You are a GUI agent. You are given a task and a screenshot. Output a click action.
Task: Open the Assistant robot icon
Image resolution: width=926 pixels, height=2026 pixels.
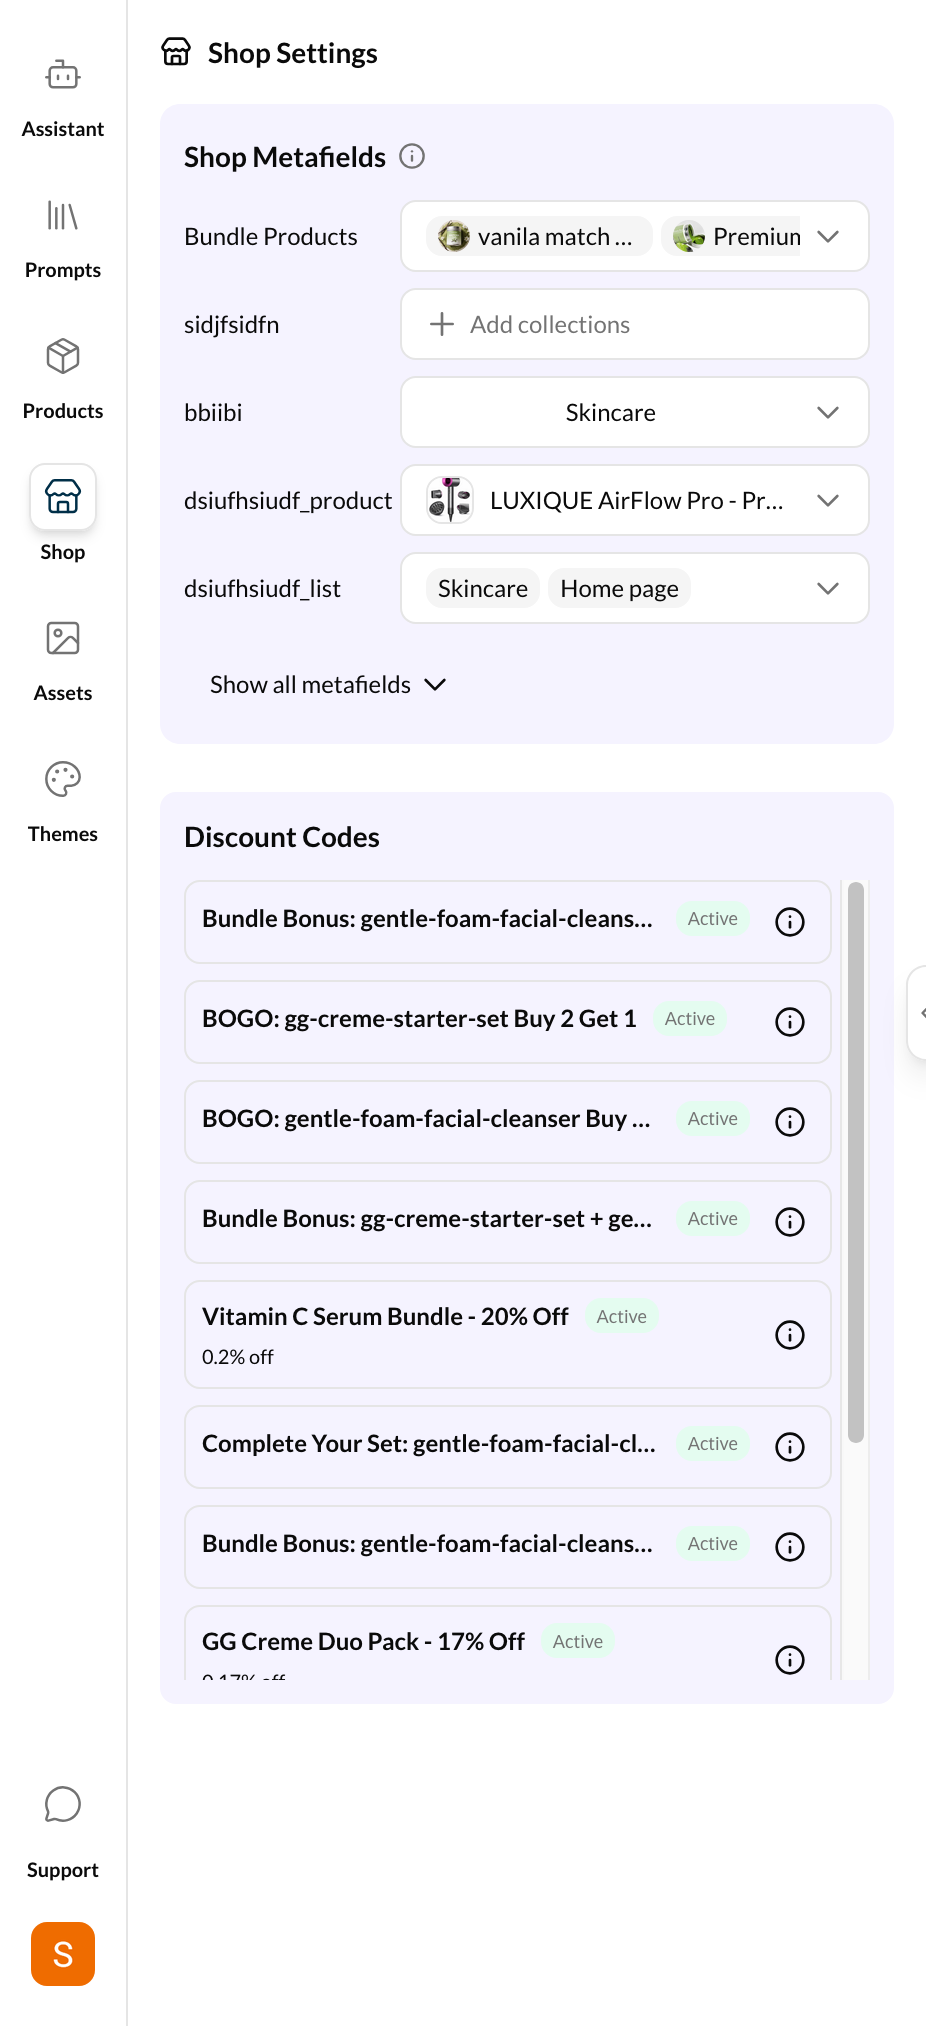[x=63, y=75]
